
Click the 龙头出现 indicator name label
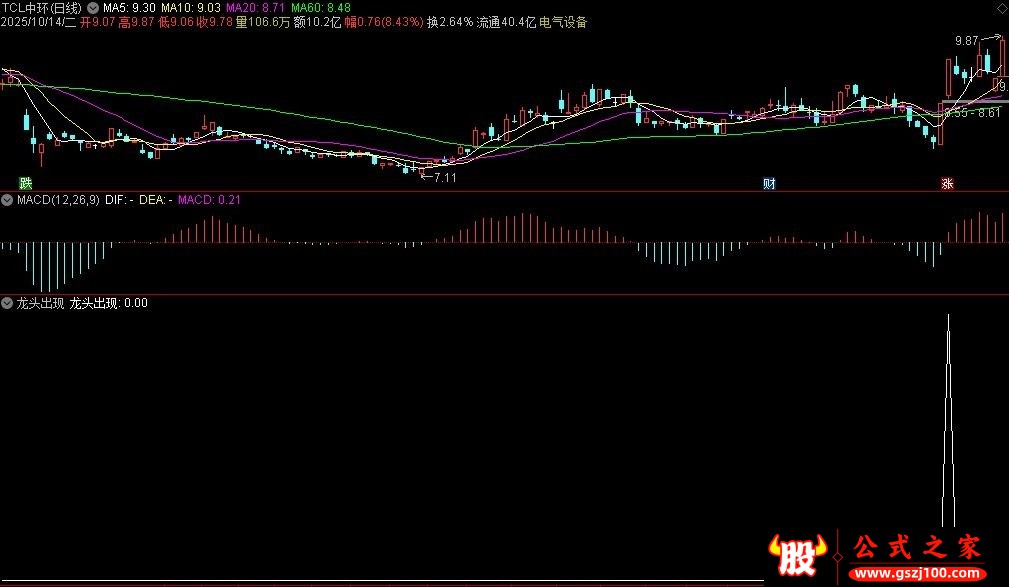tap(40, 303)
